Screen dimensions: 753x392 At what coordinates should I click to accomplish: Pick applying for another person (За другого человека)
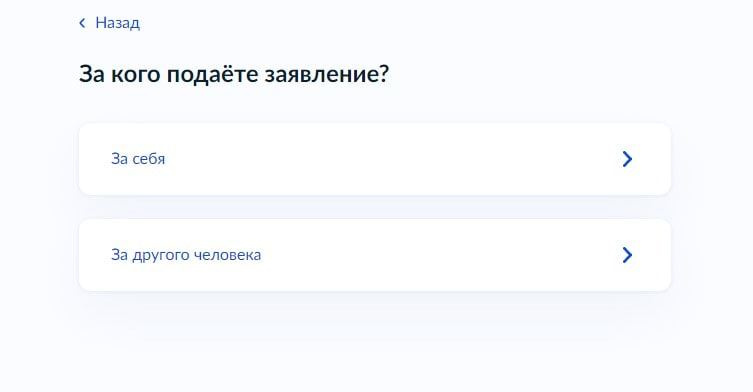click(x=375, y=255)
